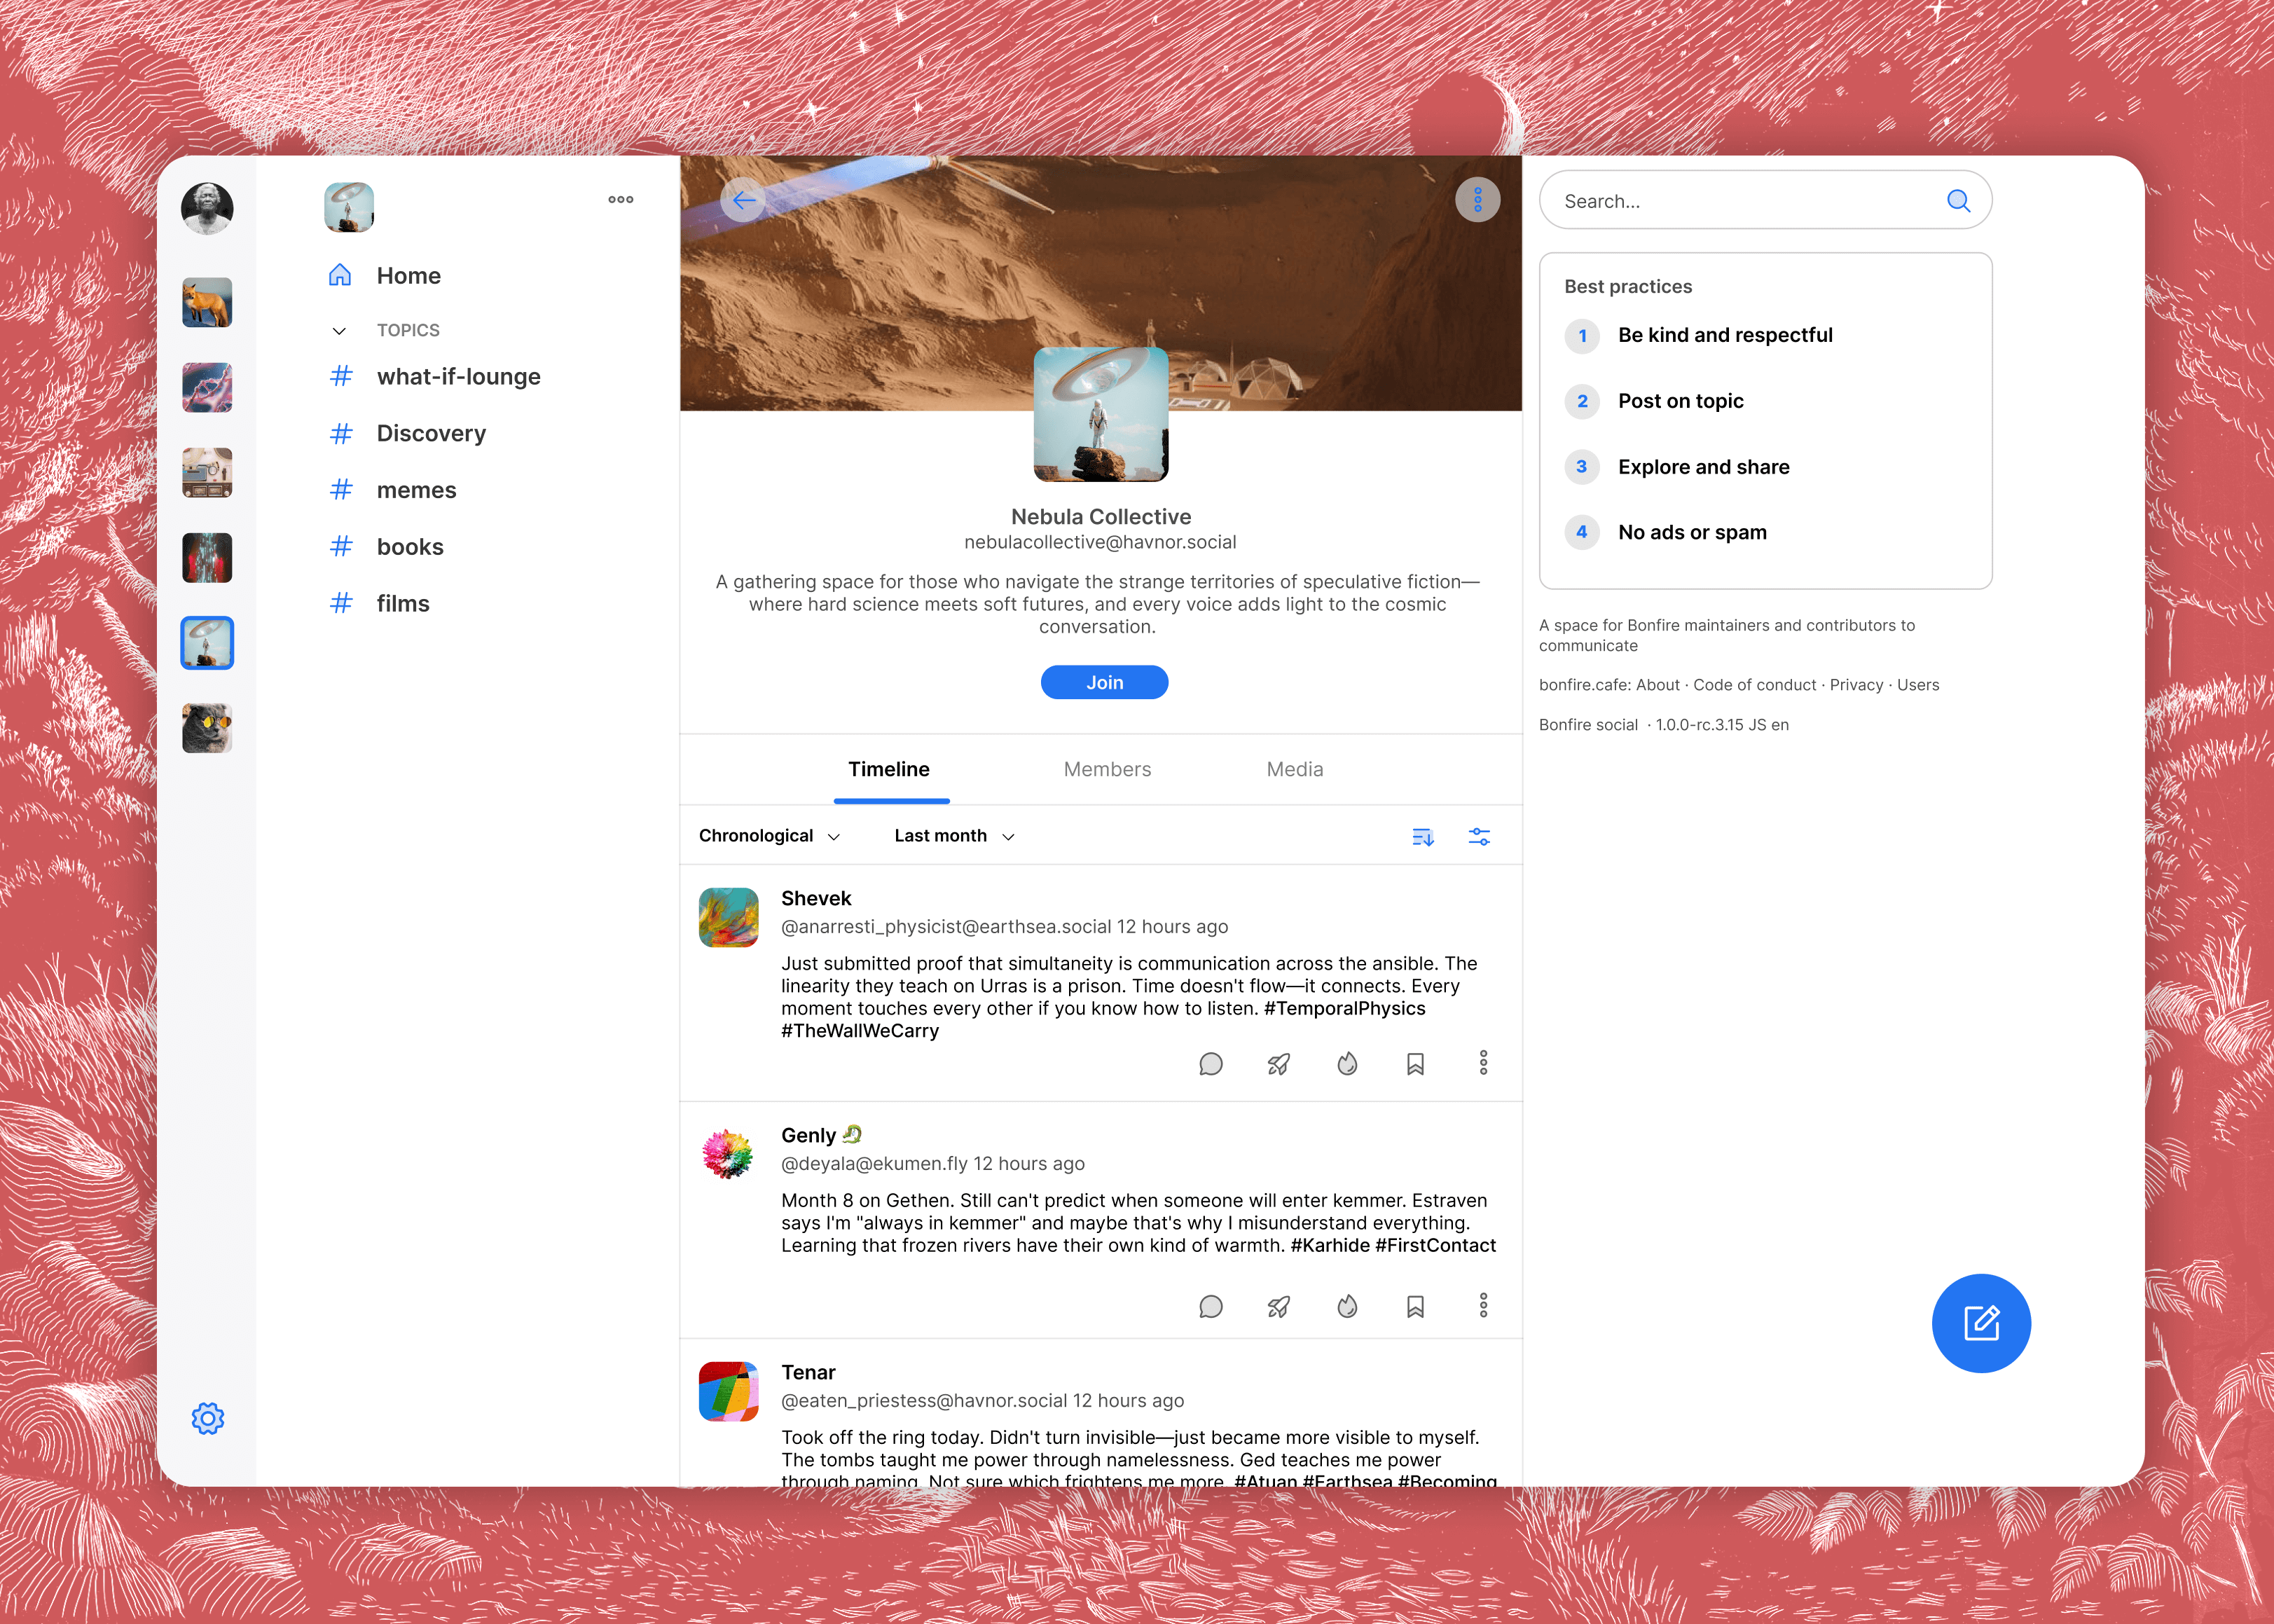
Task: Like Genly's post with flame icon
Action: tap(1347, 1306)
